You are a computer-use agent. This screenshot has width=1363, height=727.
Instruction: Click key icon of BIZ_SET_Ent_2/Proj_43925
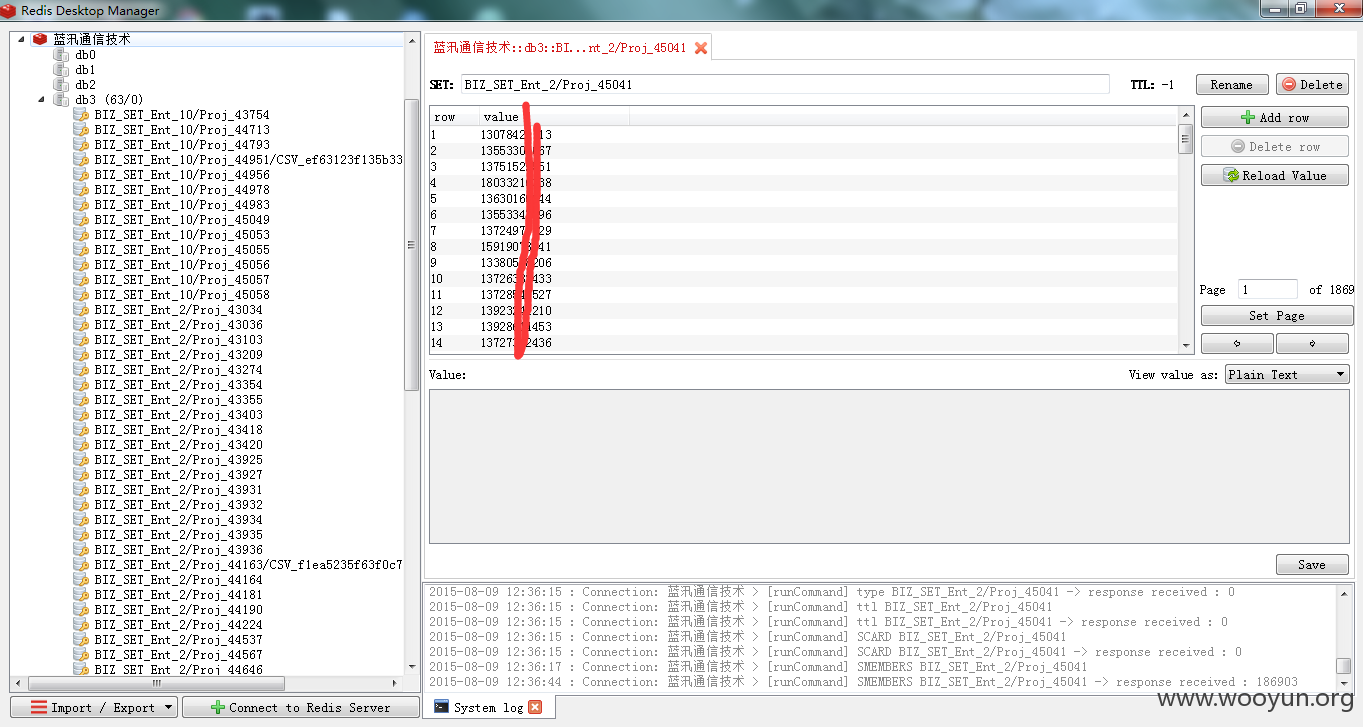[x=81, y=460]
